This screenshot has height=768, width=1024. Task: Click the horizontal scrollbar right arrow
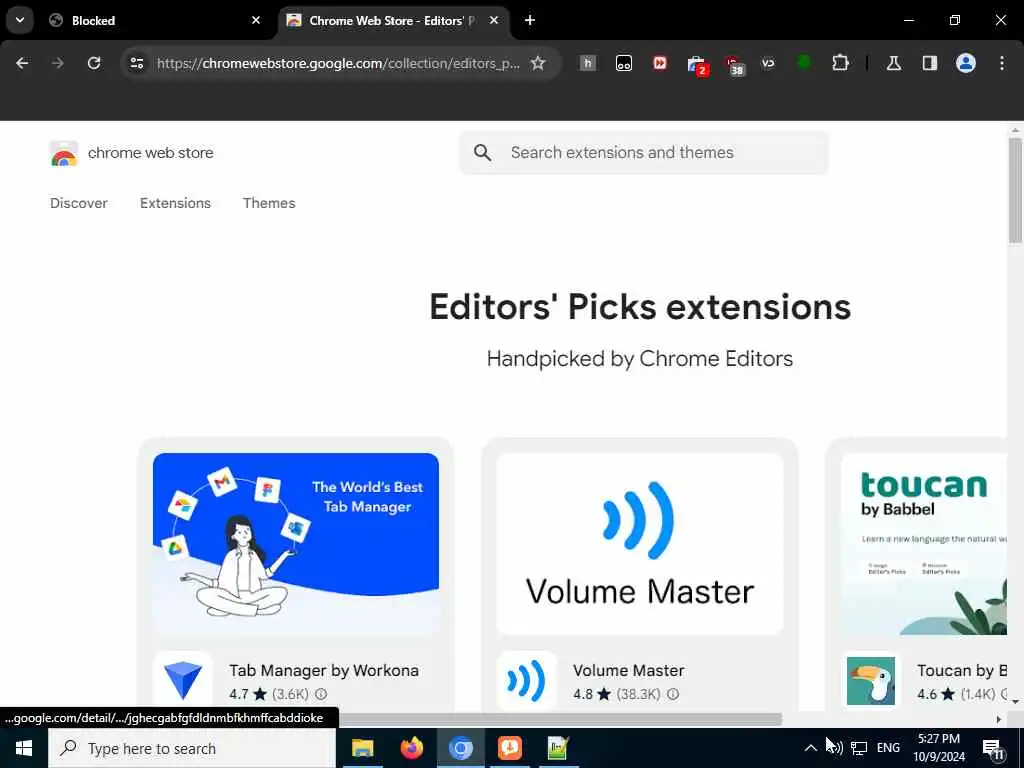[999, 720]
